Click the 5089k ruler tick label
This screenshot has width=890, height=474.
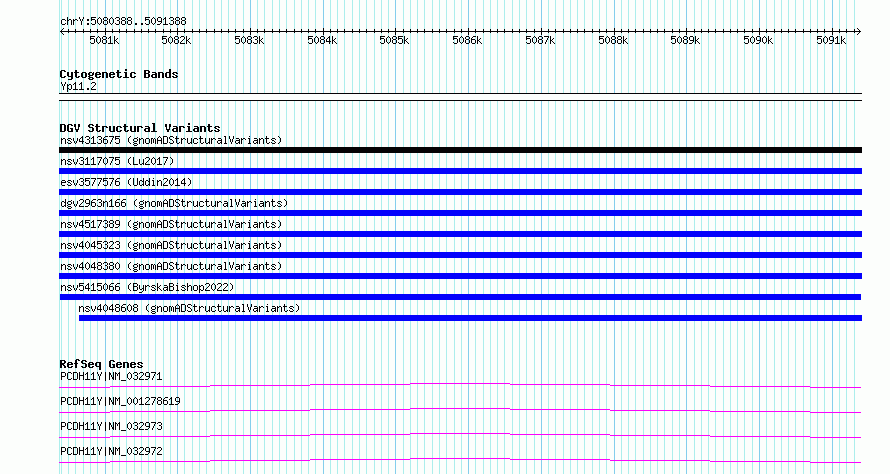(685, 40)
